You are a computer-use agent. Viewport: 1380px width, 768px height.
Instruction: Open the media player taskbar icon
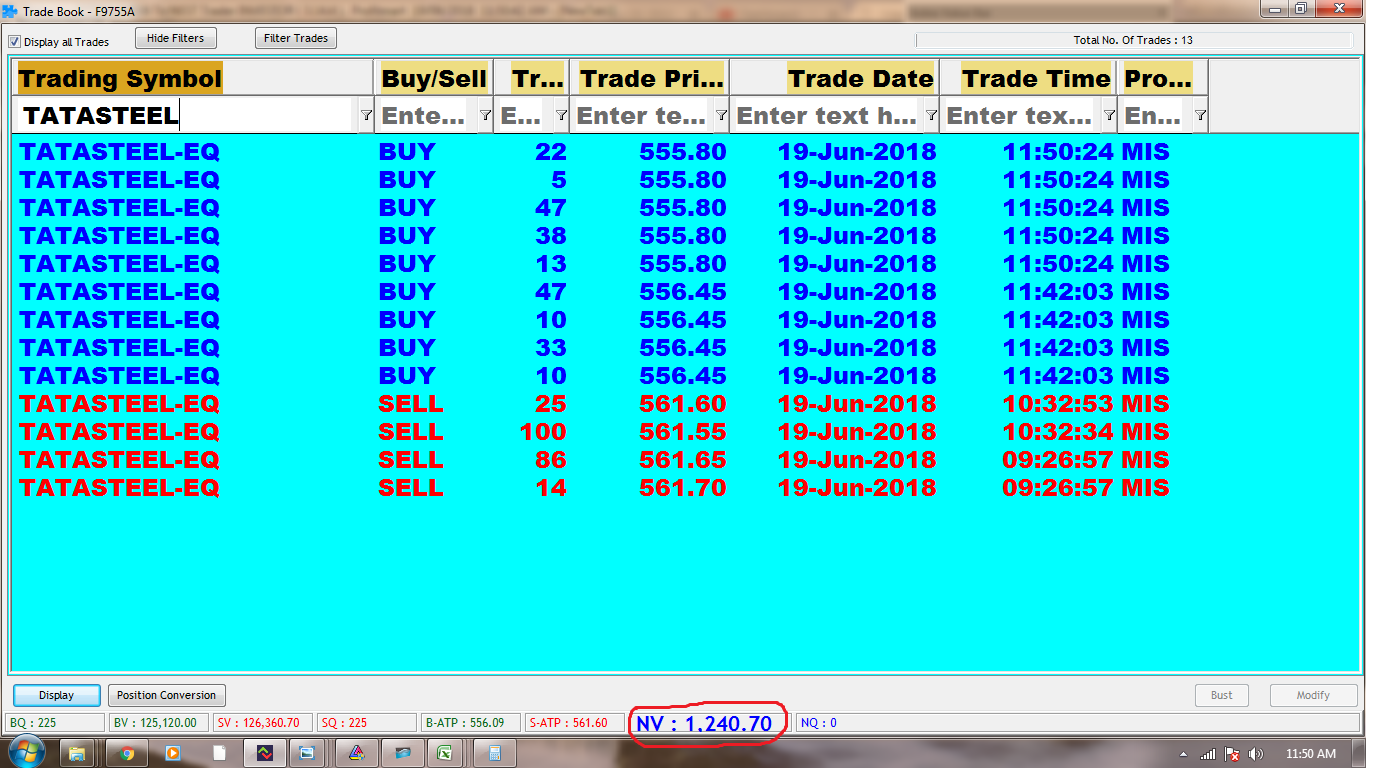tap(172, 753)
